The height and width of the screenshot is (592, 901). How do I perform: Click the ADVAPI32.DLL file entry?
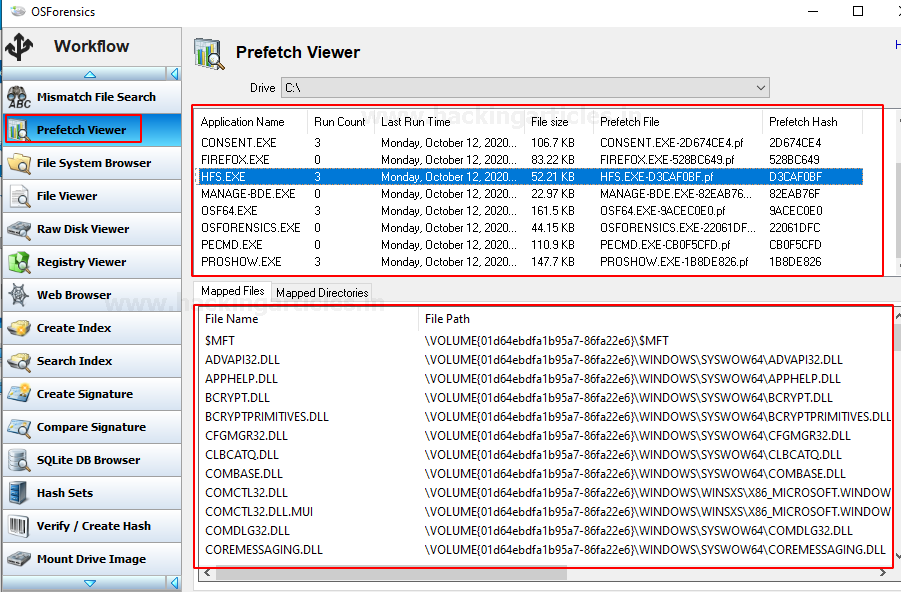click(x=242, y=360)
